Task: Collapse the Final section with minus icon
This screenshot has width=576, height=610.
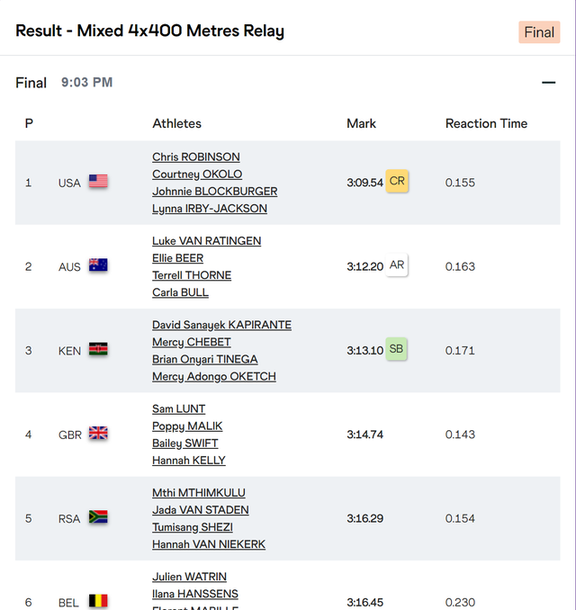Action: click(x=548, y=82)
